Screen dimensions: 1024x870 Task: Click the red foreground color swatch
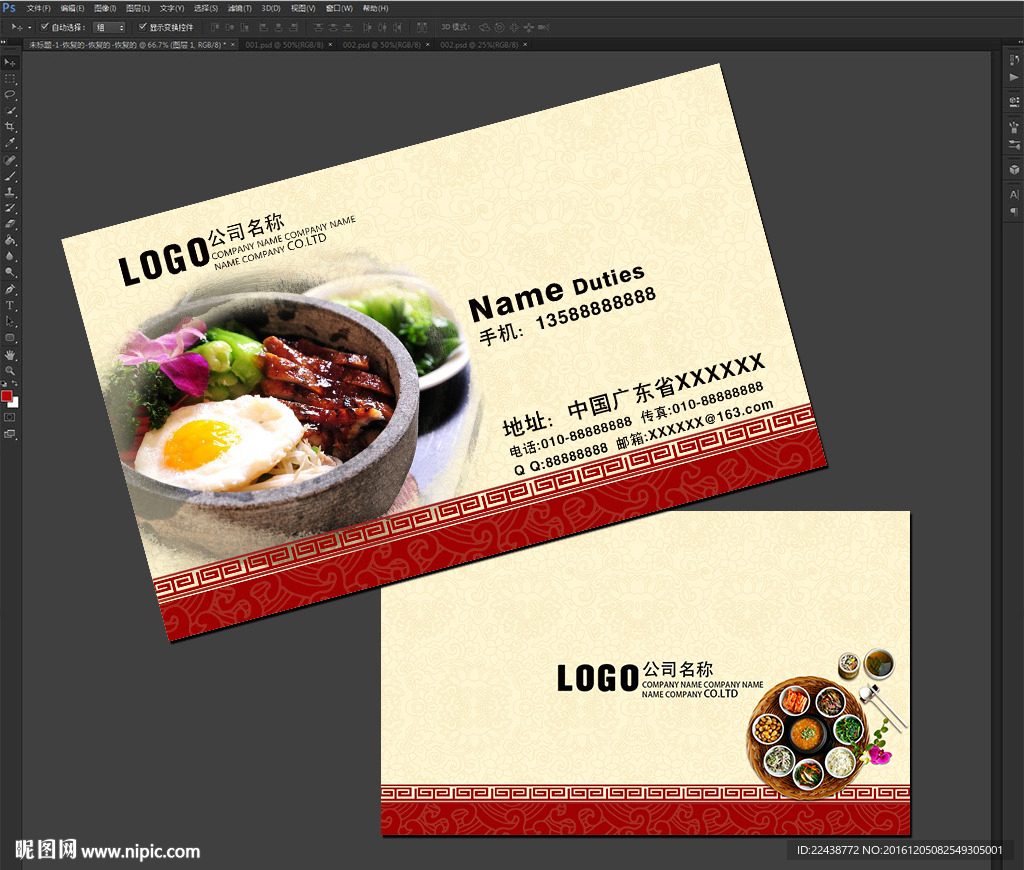click(7, 396)
